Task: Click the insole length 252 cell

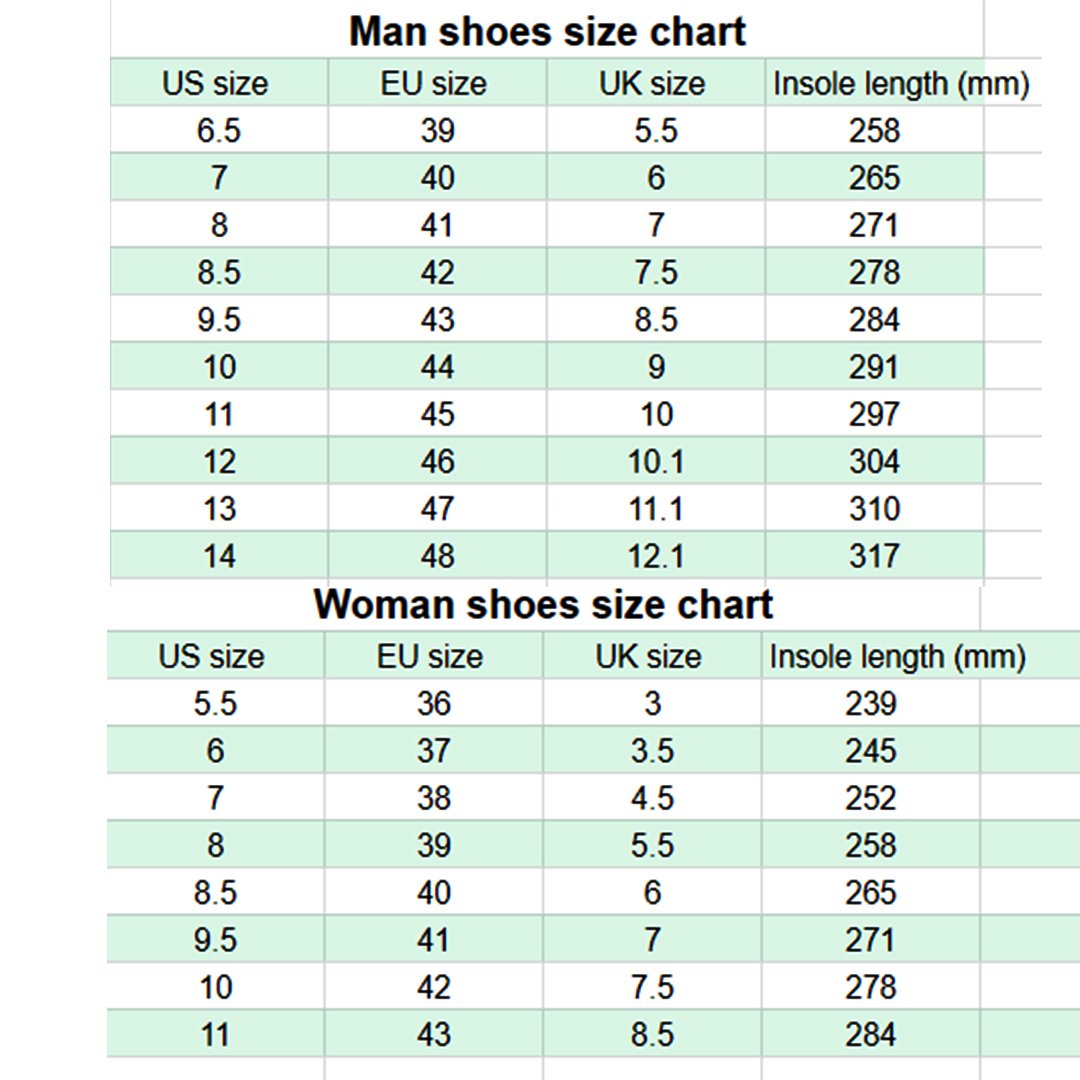Action: pyautogui.click(x=870, y=798)
